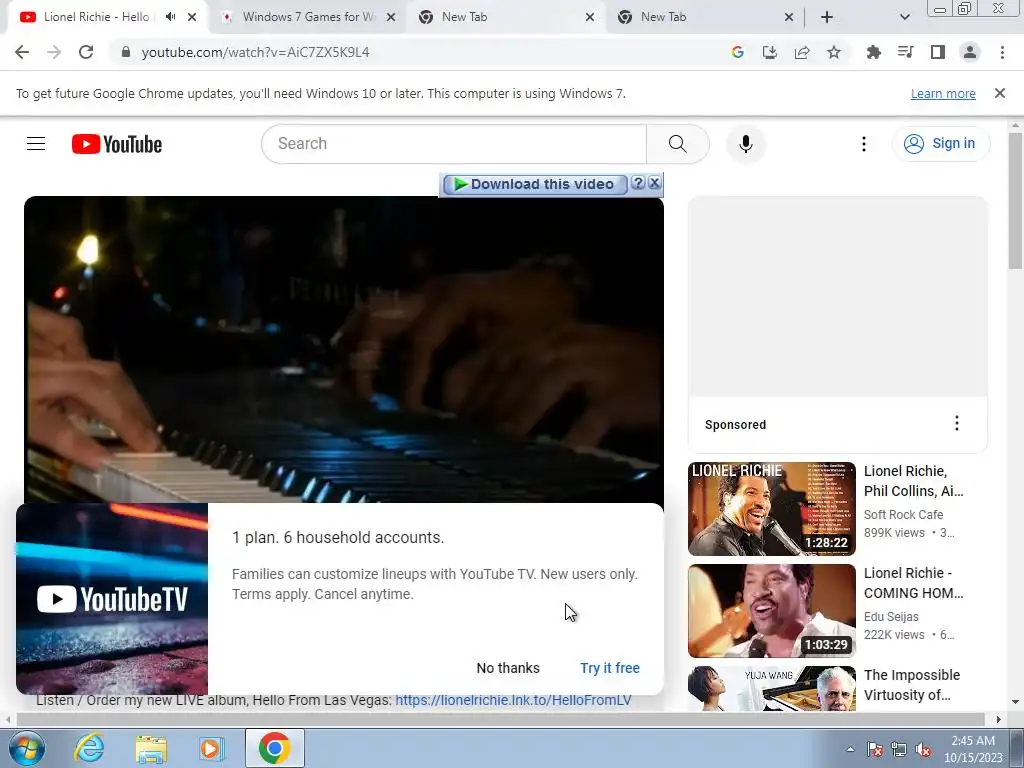Screen dimensions: 1024x768
Task: Click Learn more about Chrome updates
Action: [x=943, y=94]
